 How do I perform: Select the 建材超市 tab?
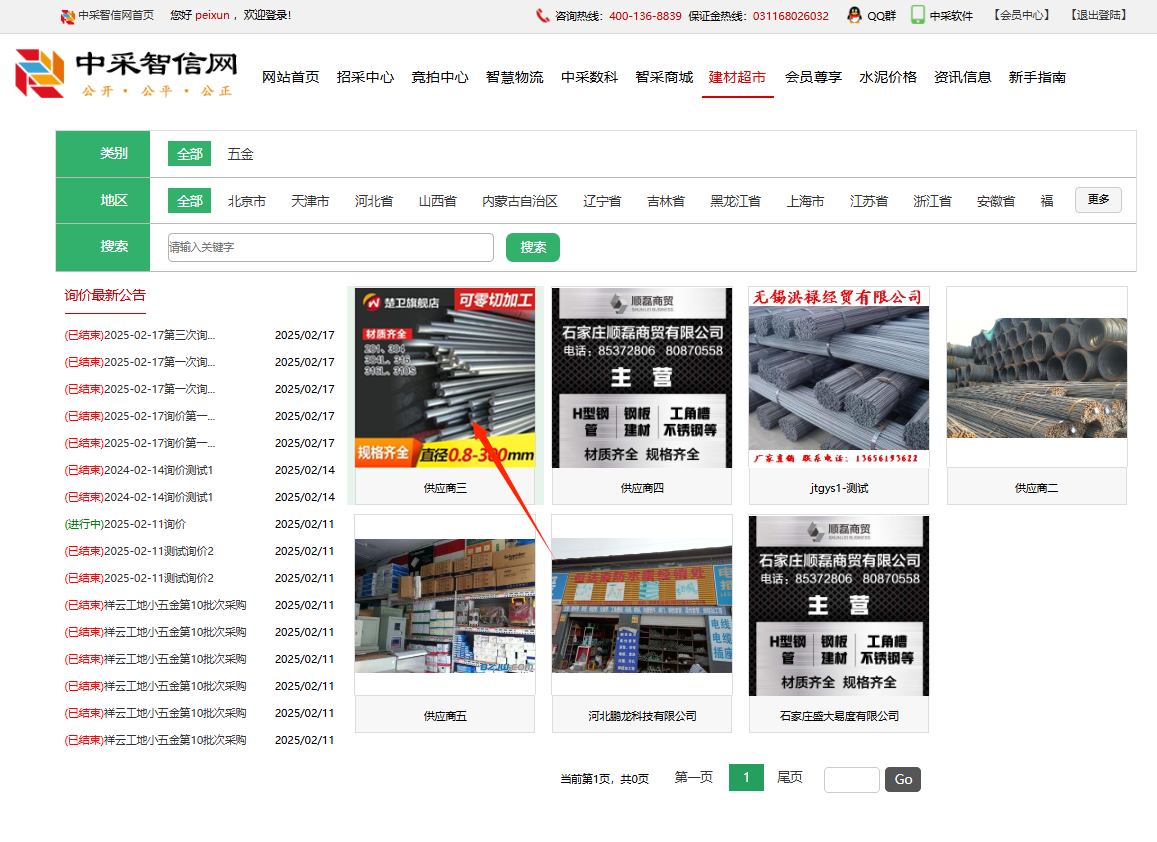click(x=737, y=77)
